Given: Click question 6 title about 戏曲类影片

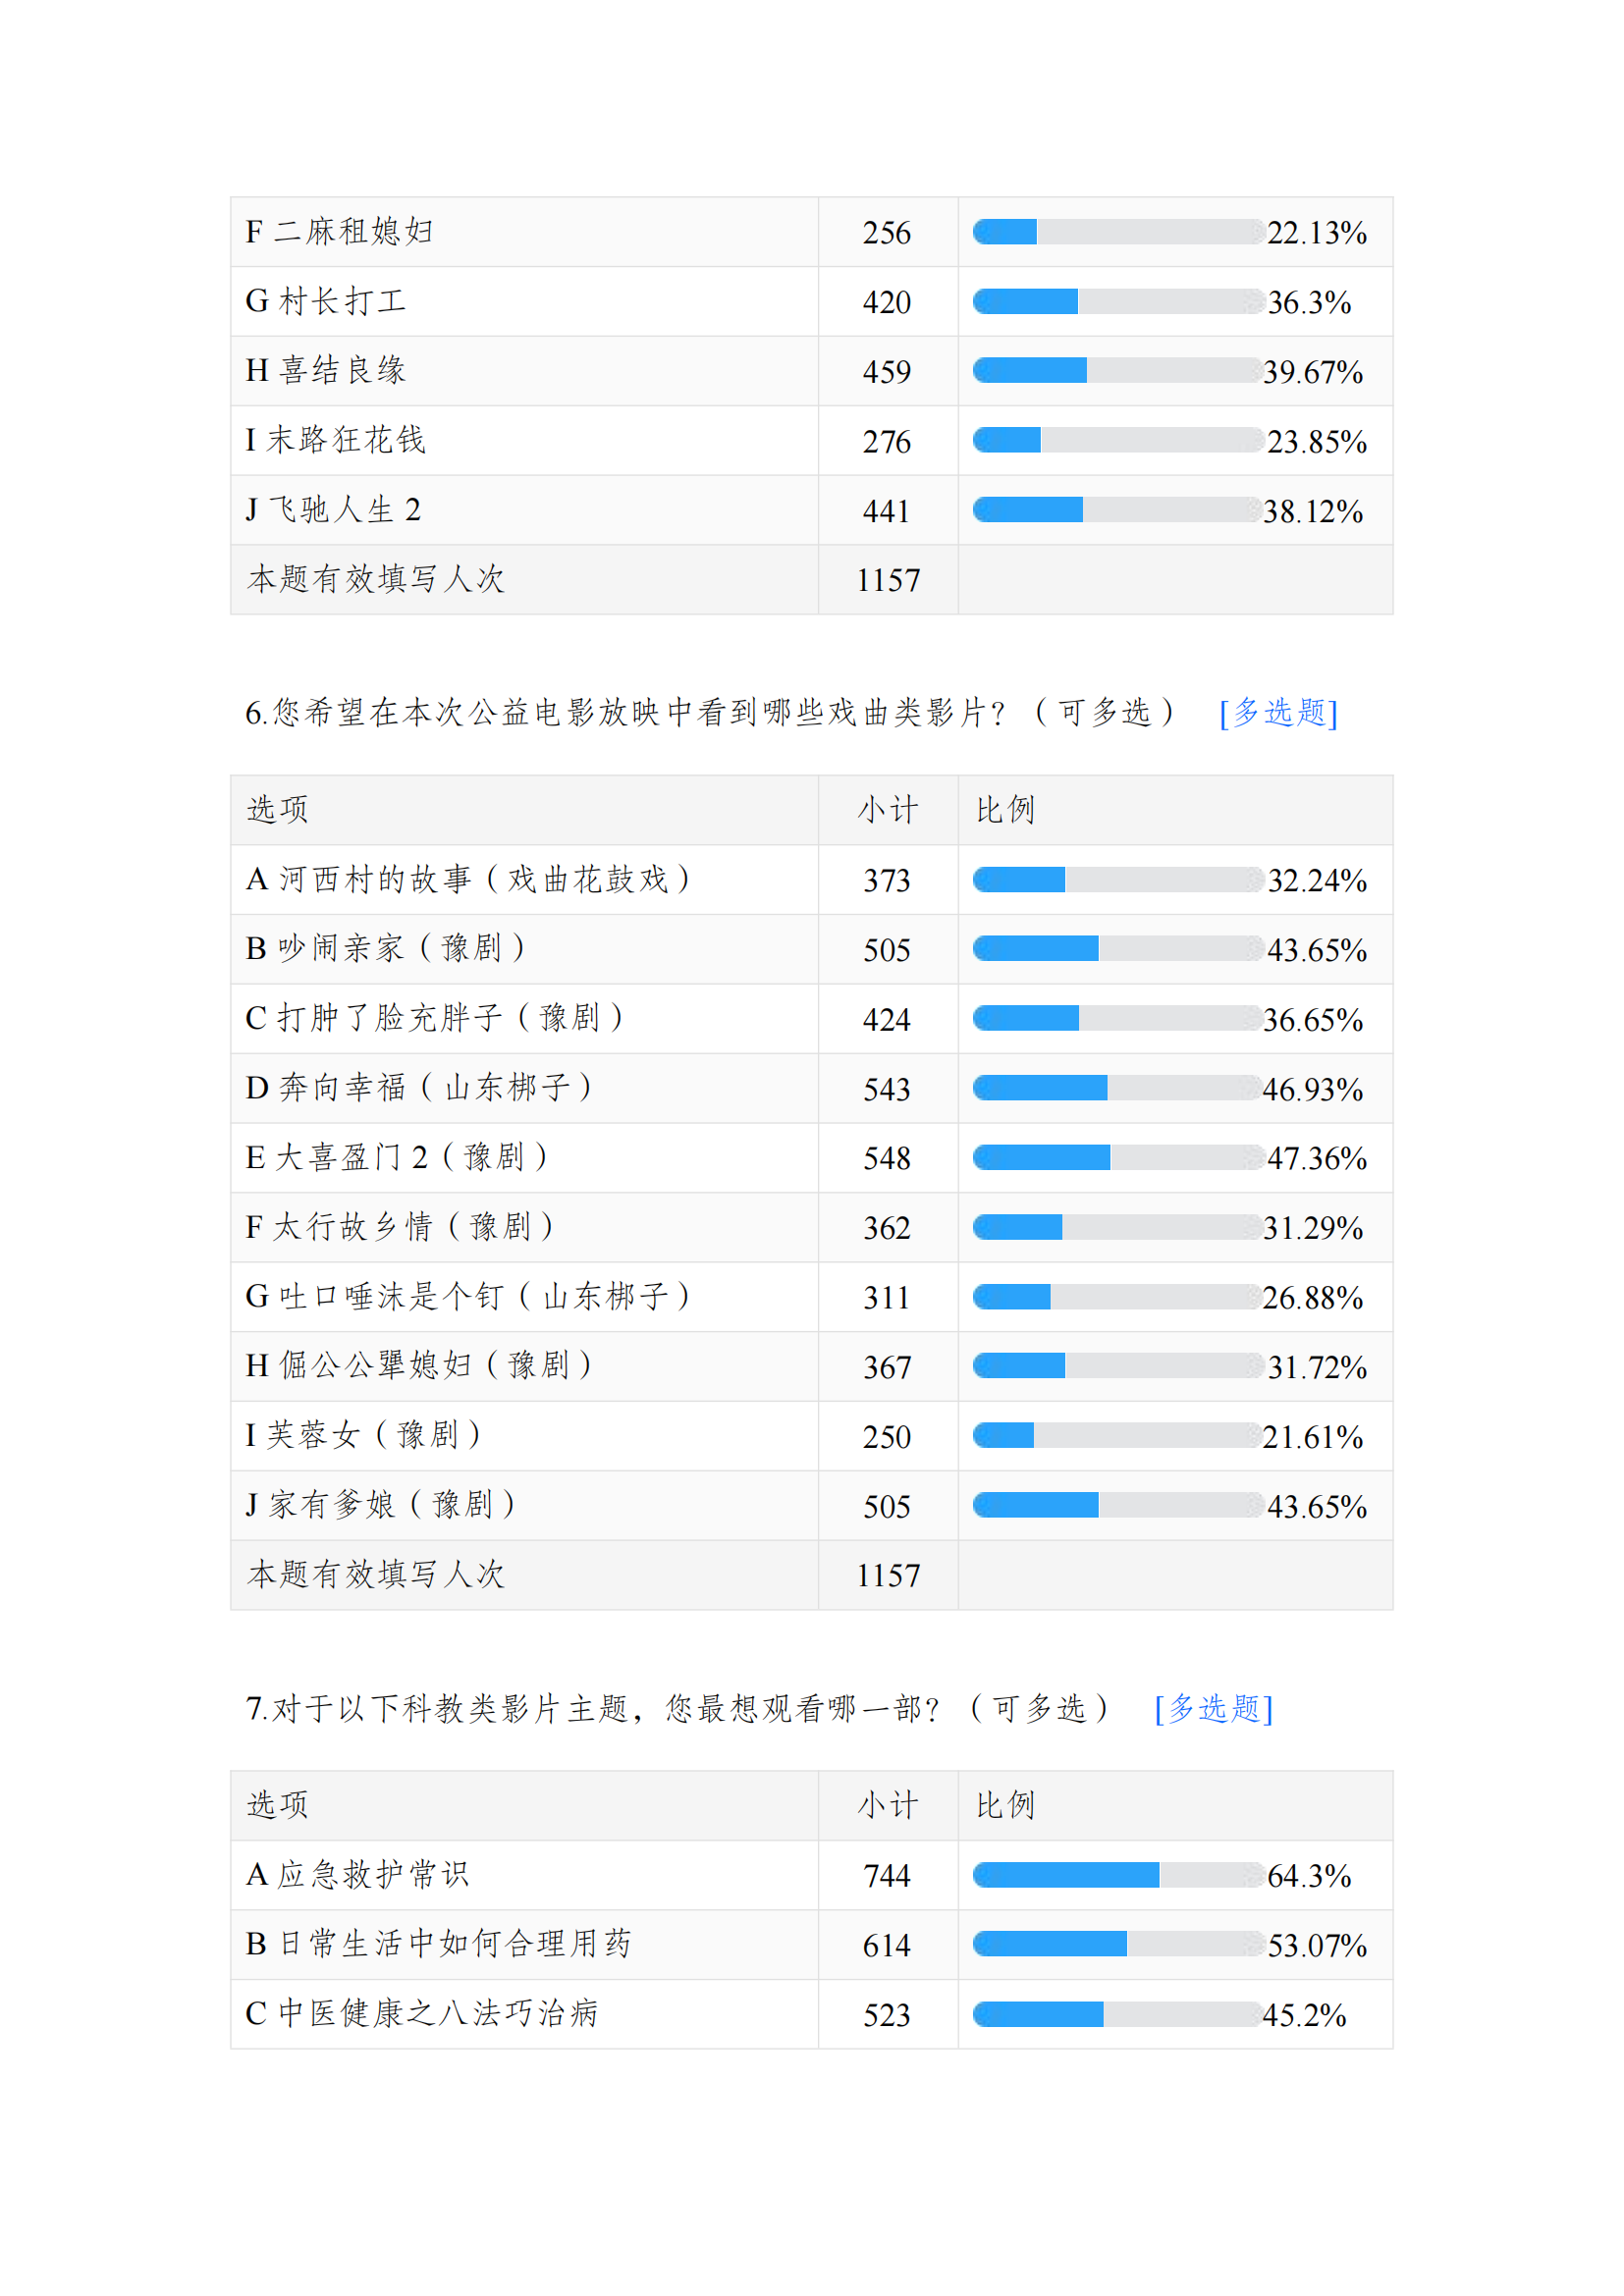Looking at the screenshot, I should click(709, 713).
